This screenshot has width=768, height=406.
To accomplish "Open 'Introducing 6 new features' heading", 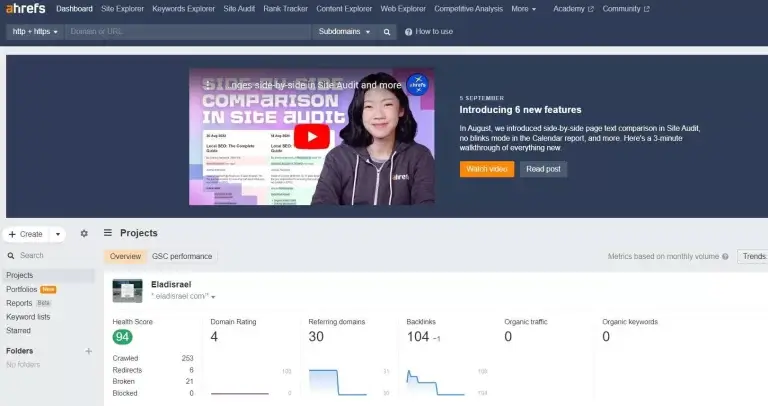I will click(x=520, y=110).
